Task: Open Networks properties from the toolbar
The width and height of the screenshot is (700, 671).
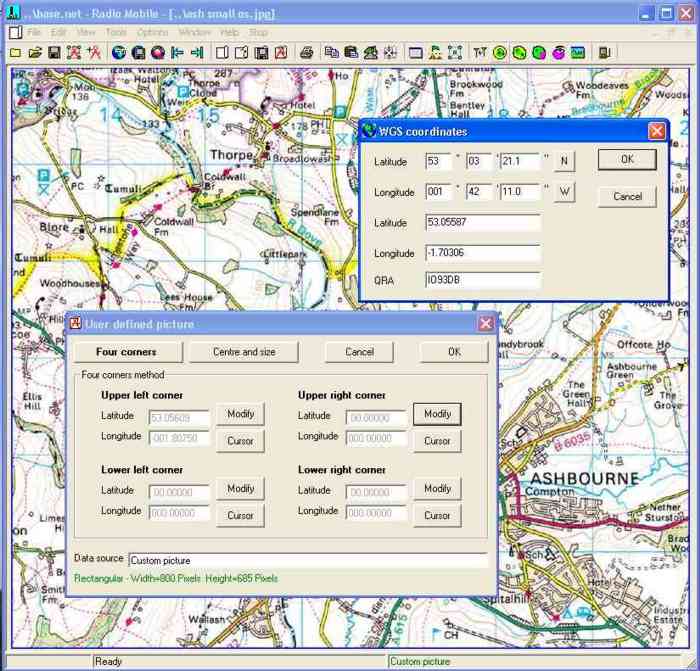Action: click(x=74, y=53)
